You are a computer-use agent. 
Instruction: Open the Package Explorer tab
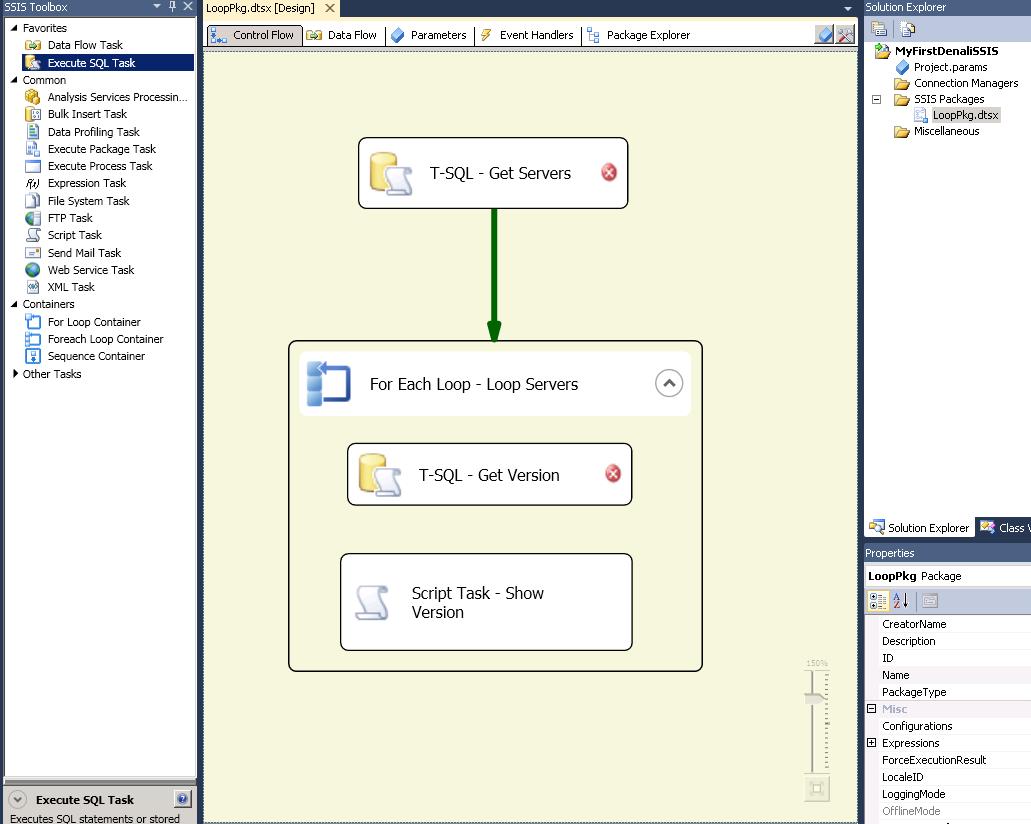[639, 35]
